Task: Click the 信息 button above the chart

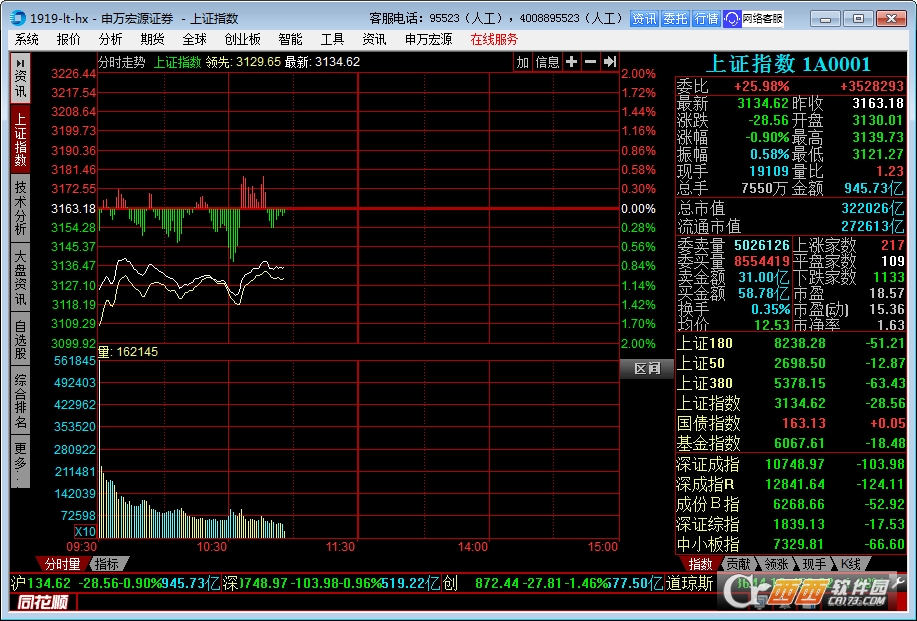Action: (x=547, y=62)
